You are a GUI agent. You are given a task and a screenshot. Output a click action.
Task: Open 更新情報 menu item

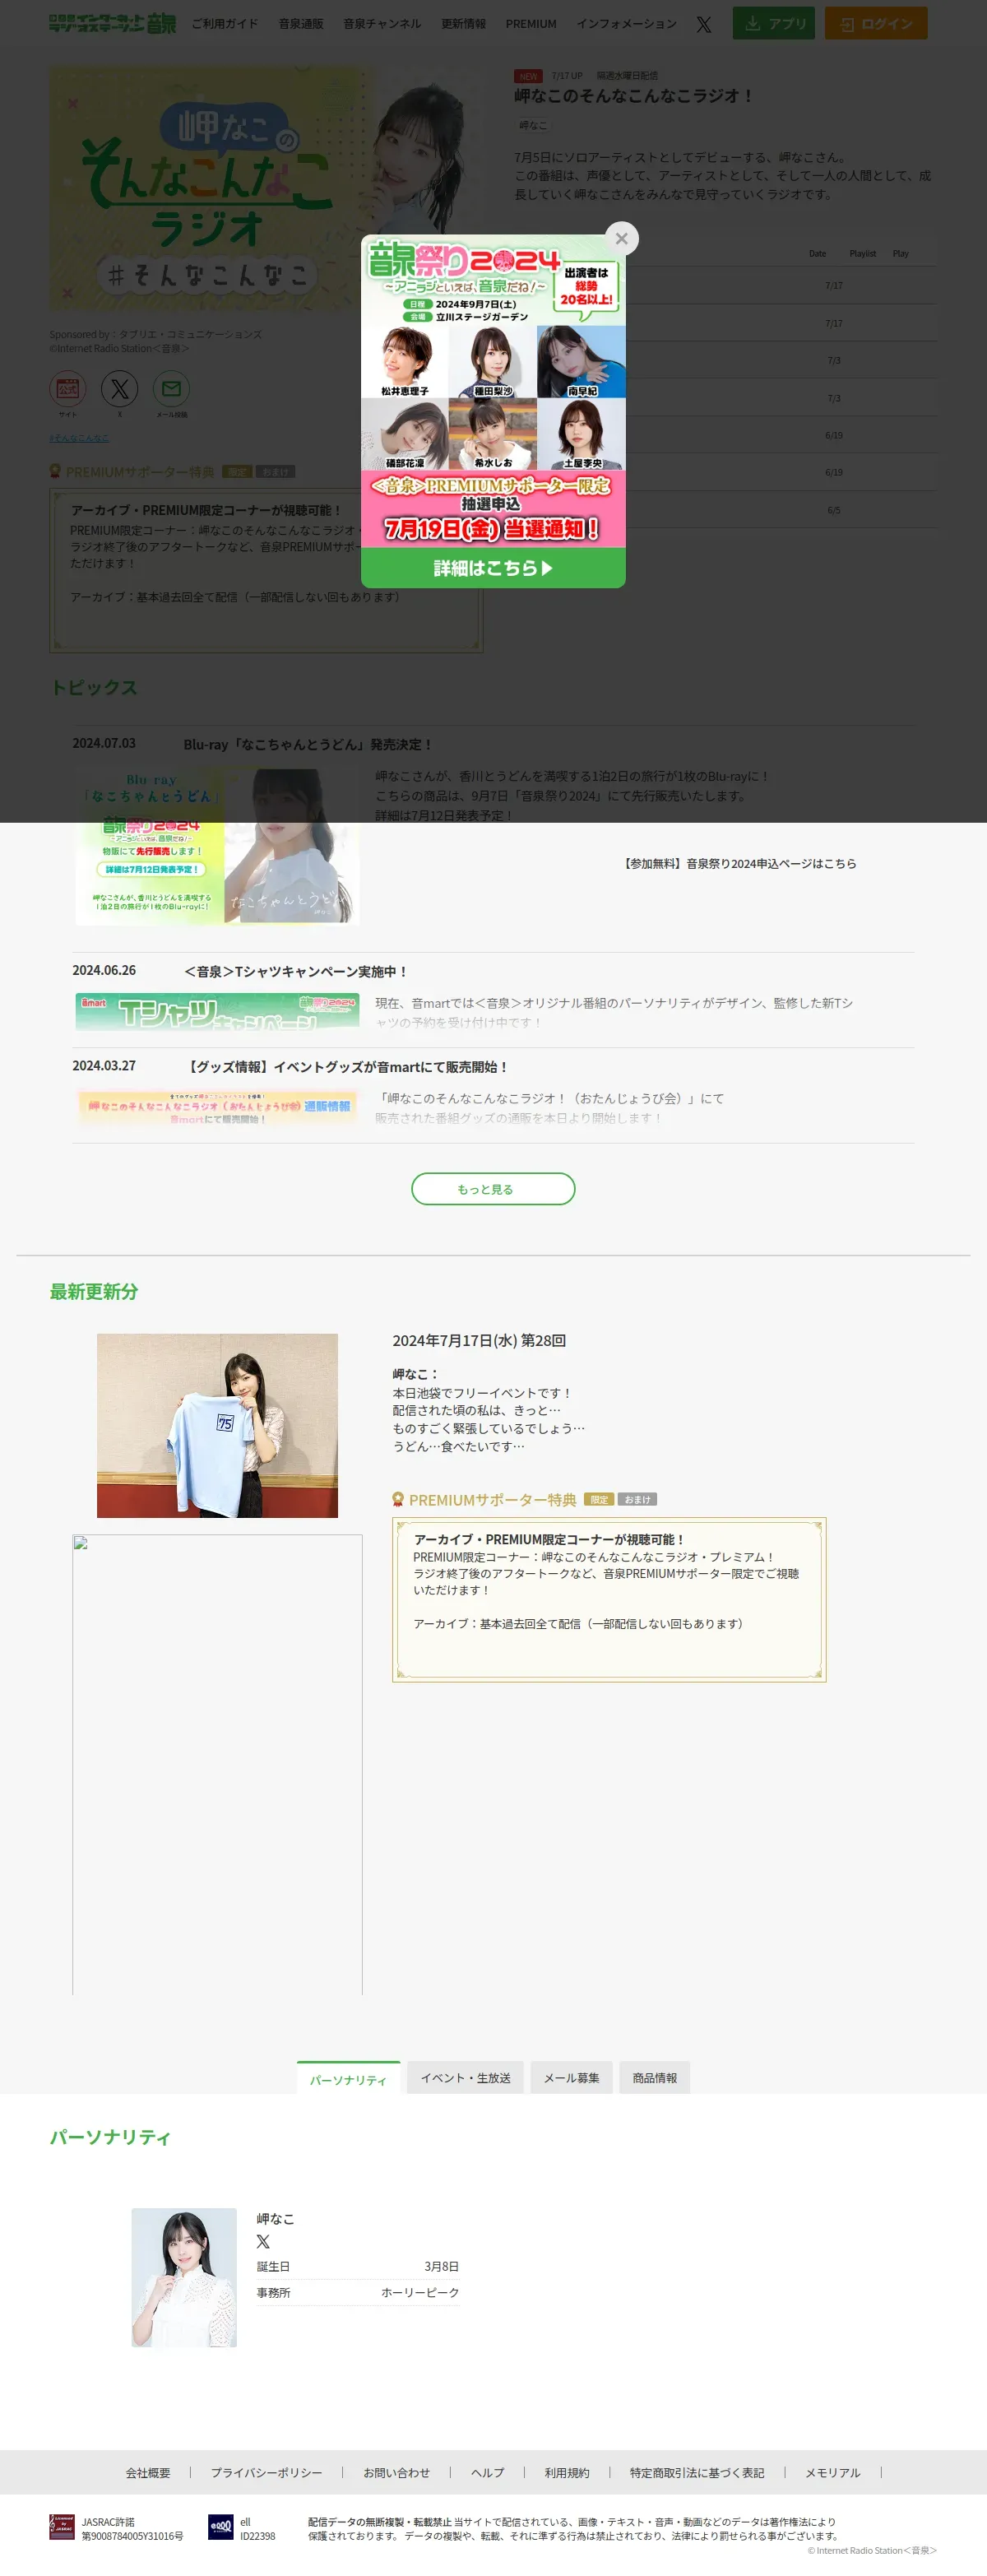[x=463, y=24]
